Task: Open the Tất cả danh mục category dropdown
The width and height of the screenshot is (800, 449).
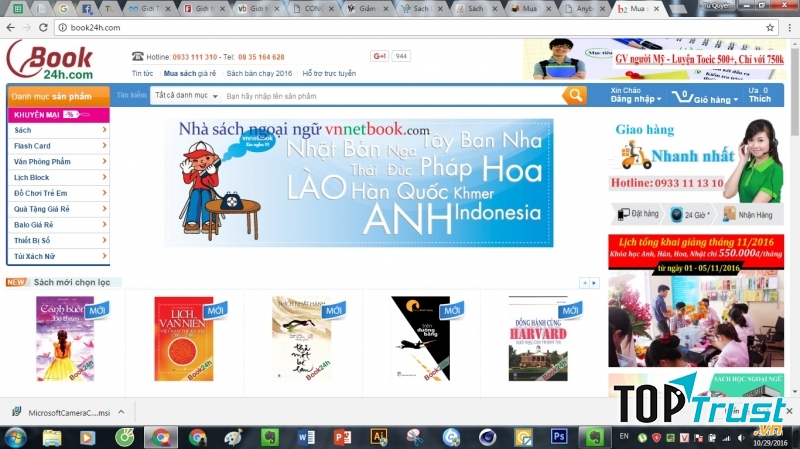Action: [186, 95]
